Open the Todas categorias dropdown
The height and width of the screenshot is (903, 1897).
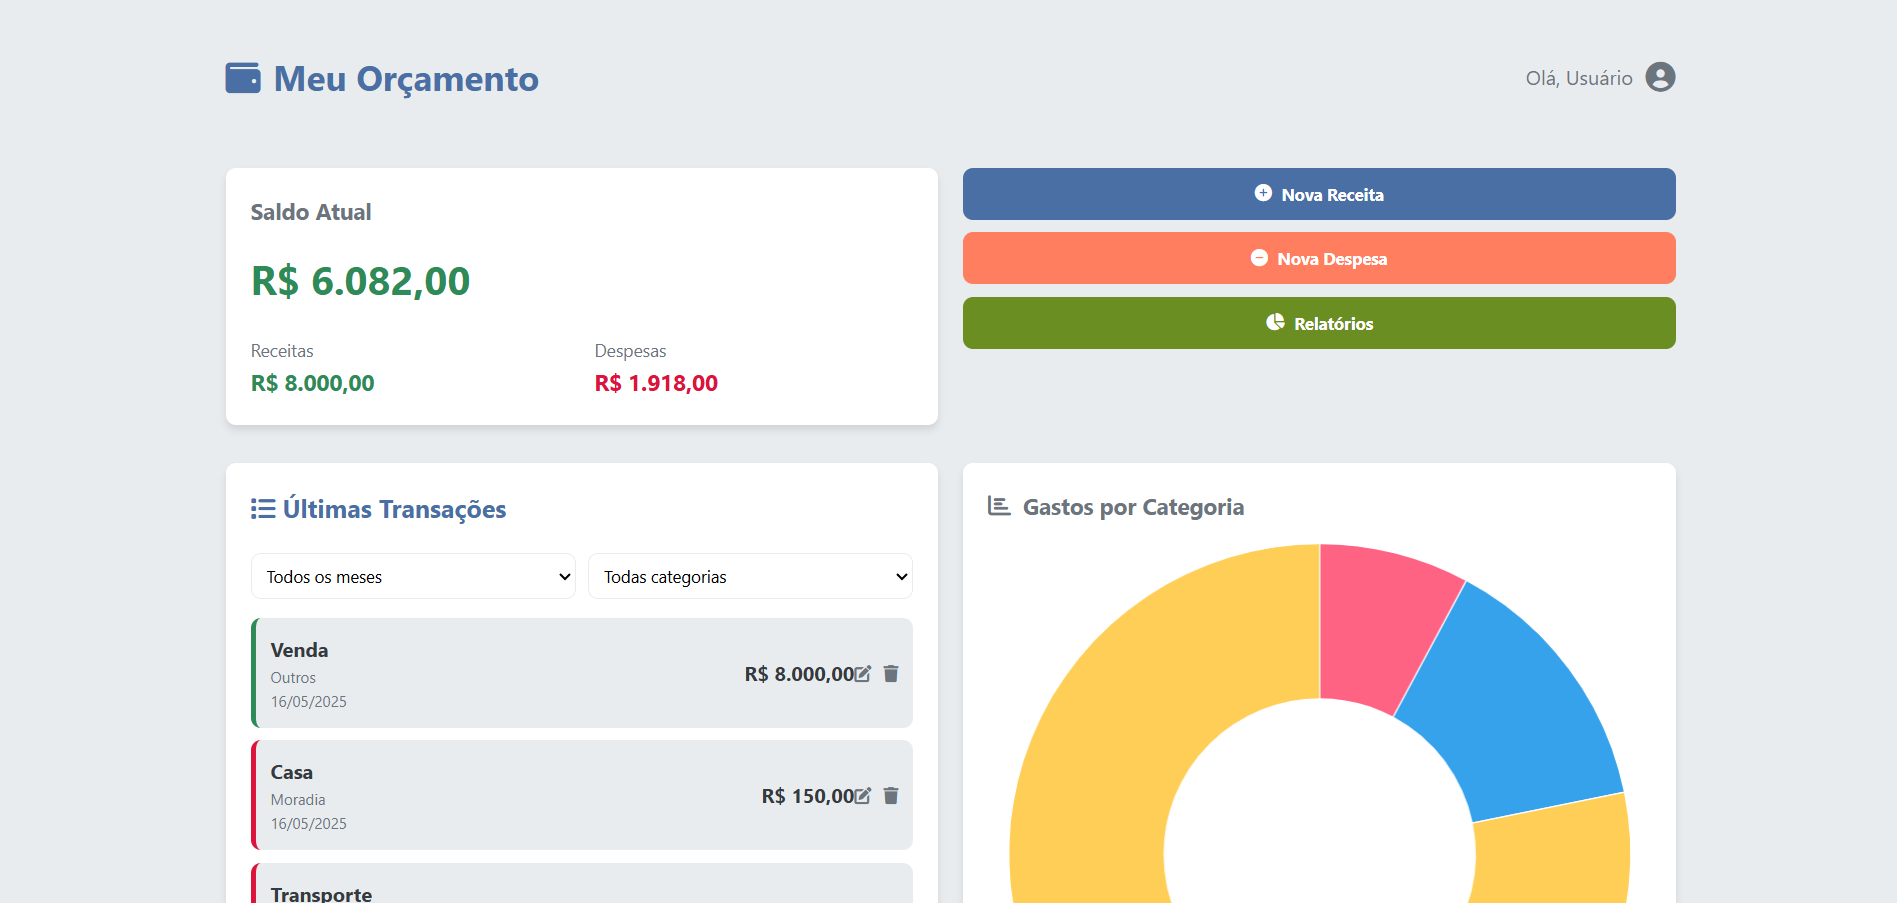pyautogui.click(x=750, y=576)
